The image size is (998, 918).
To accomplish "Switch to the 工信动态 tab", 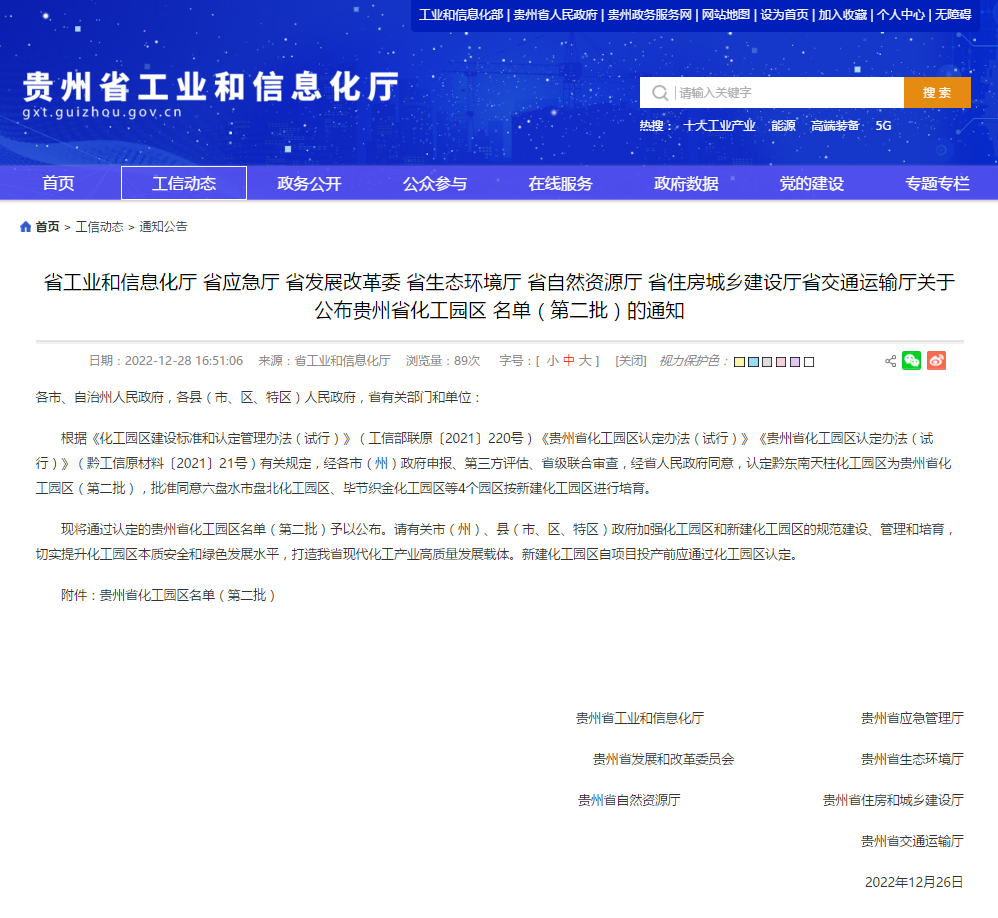I will click(x=183, y=183).
